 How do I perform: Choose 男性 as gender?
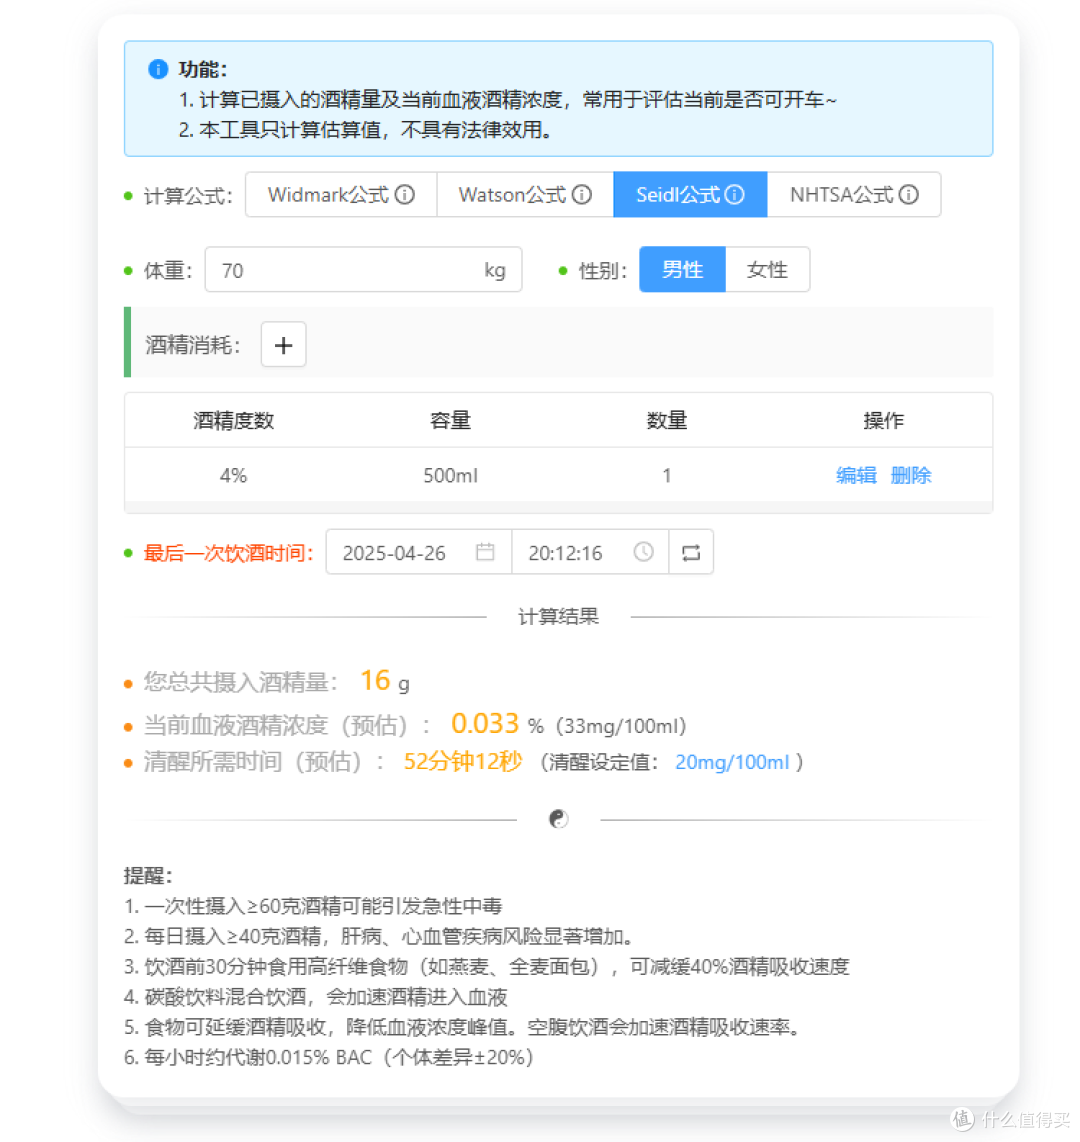pos(682,269)
